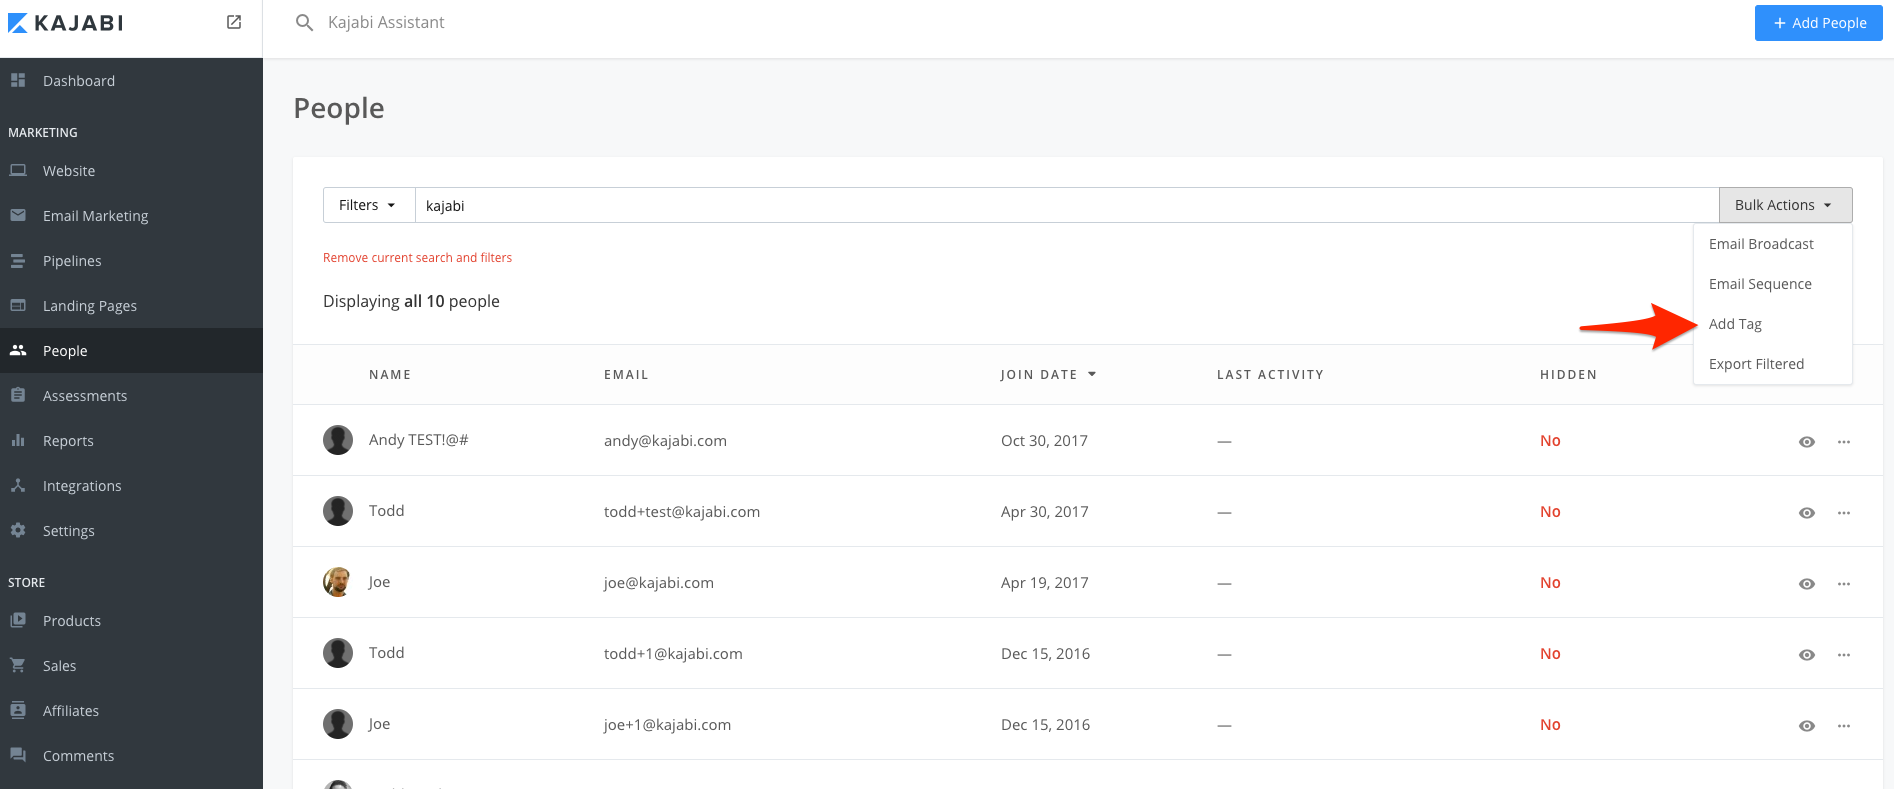Click the Pipelines sidebar icon

[x=18, y=260]
